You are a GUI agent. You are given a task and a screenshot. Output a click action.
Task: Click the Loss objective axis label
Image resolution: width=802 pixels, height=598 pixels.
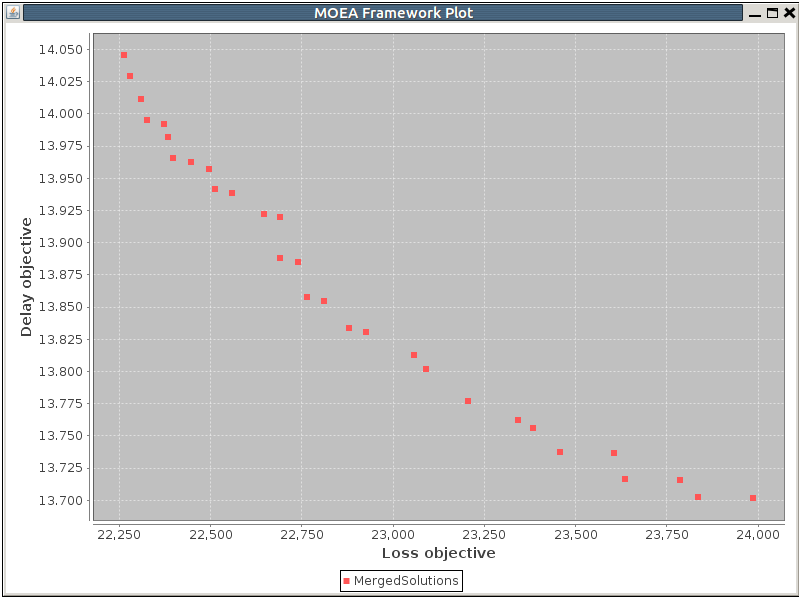(x=437, y=552)
